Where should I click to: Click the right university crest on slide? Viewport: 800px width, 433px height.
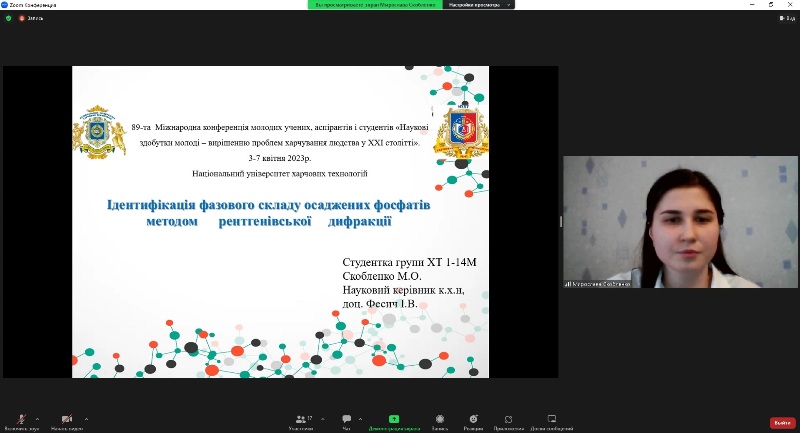461,133
